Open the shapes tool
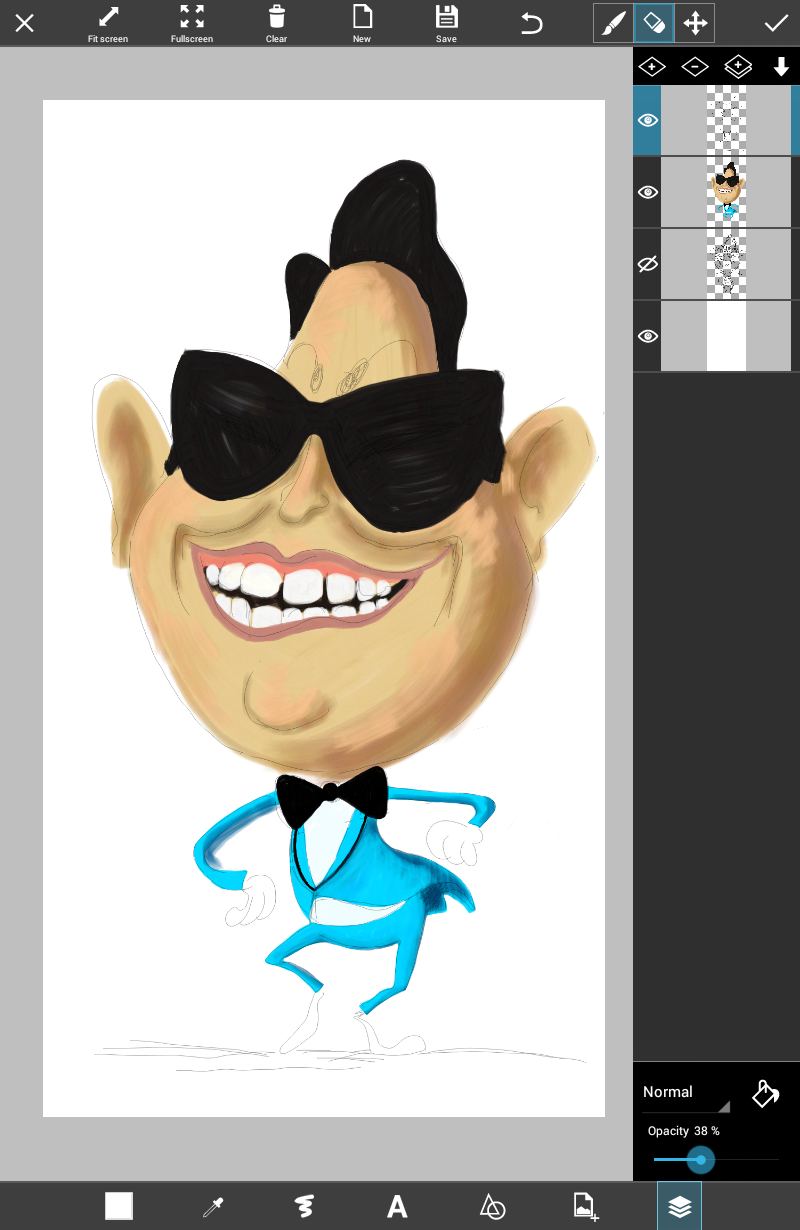Viewport: 800px width, 1230px height. coord(492,1206)
